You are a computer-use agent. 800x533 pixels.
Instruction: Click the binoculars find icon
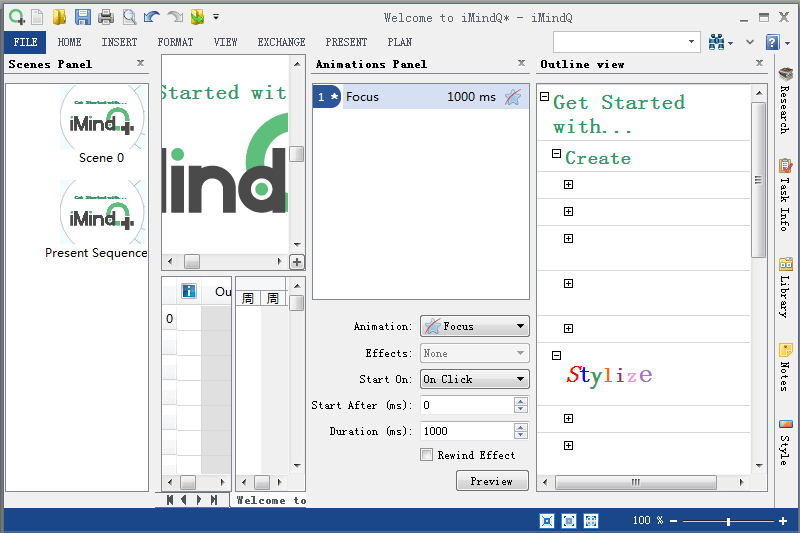coord(717,42)
